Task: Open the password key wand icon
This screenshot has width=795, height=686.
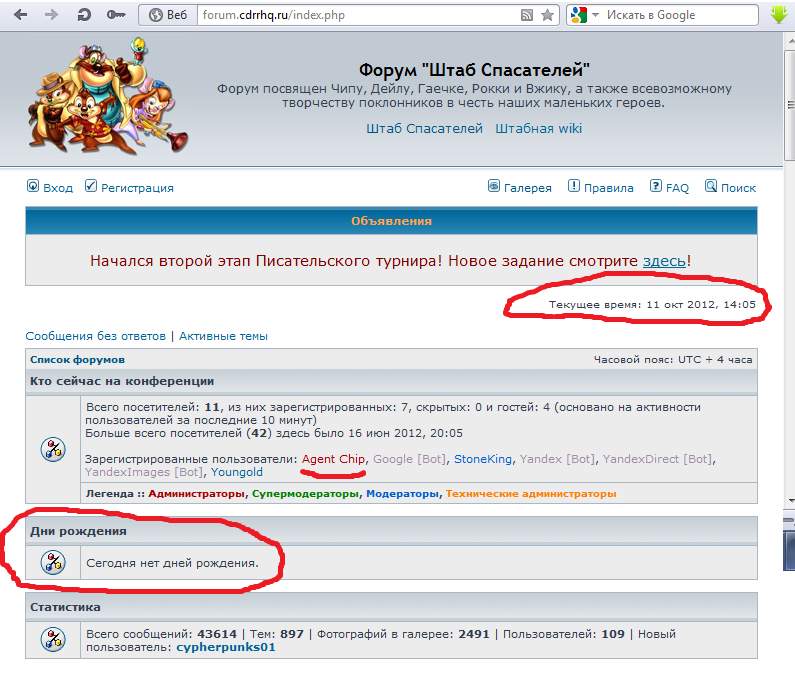Action: point(116,15)
